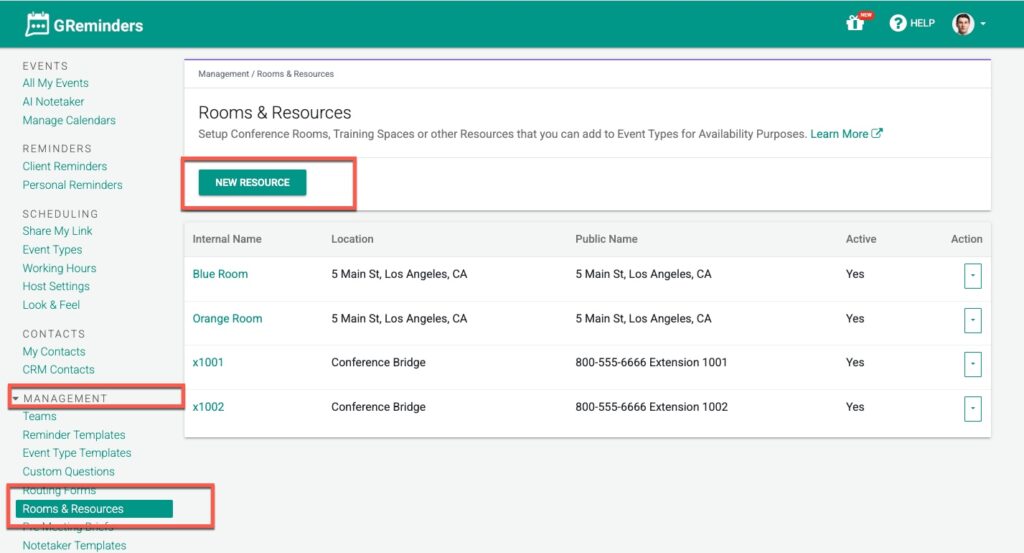The height and width of the screenshot is (553, 1024).
Task: Select Rooms & Resources in sidebar
Action: click(73, 509)
